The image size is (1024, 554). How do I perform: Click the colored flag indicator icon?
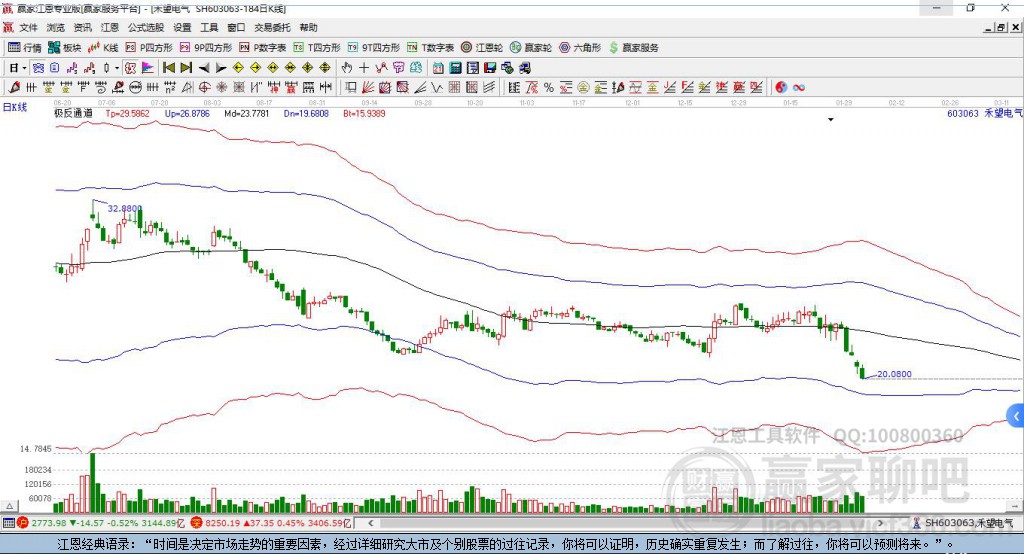pyautogui.click(x=148, y=68)
